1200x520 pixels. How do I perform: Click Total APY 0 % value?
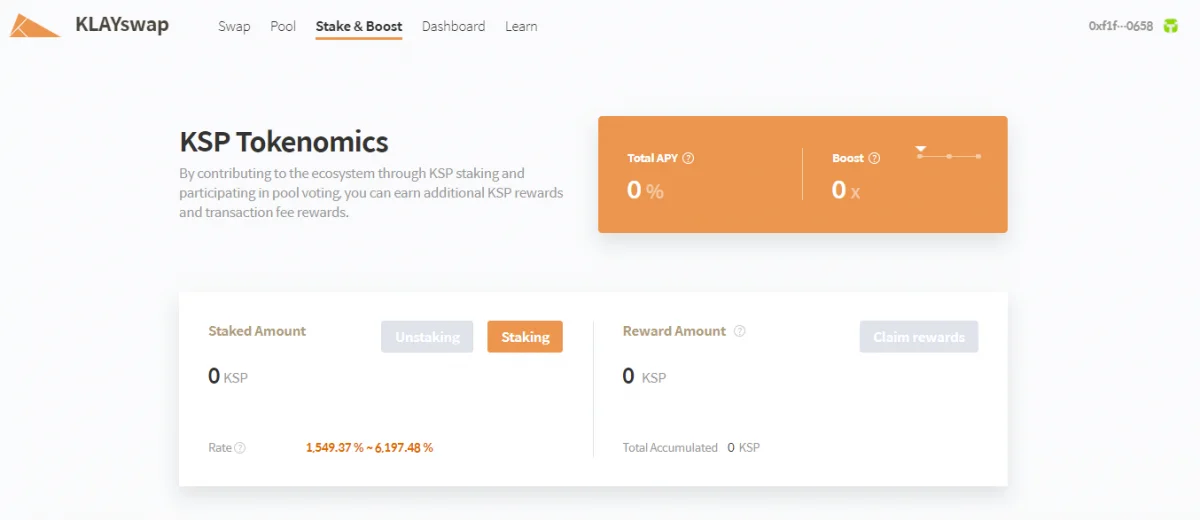(x=645, y=190)
